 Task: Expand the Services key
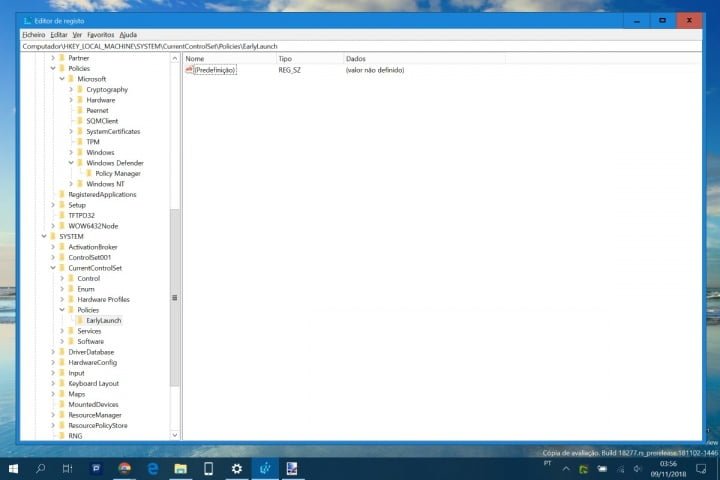[62, 331]
